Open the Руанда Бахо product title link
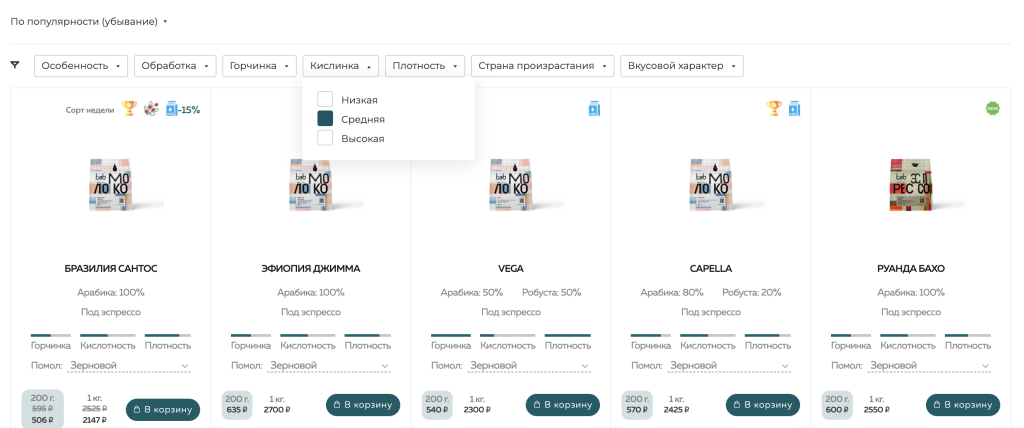 coord(910,268)
